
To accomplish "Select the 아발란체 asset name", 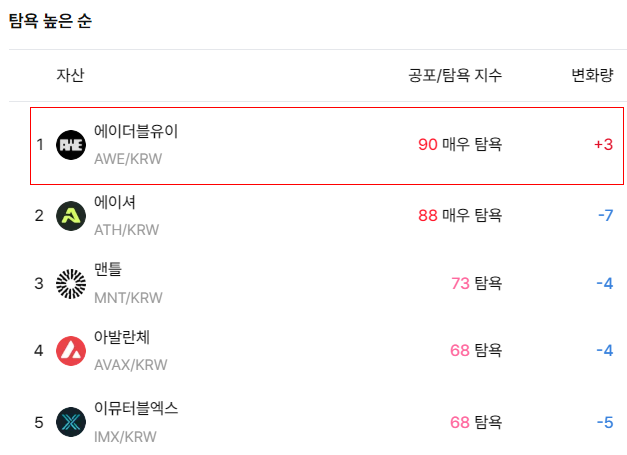I will click(122, 337).
